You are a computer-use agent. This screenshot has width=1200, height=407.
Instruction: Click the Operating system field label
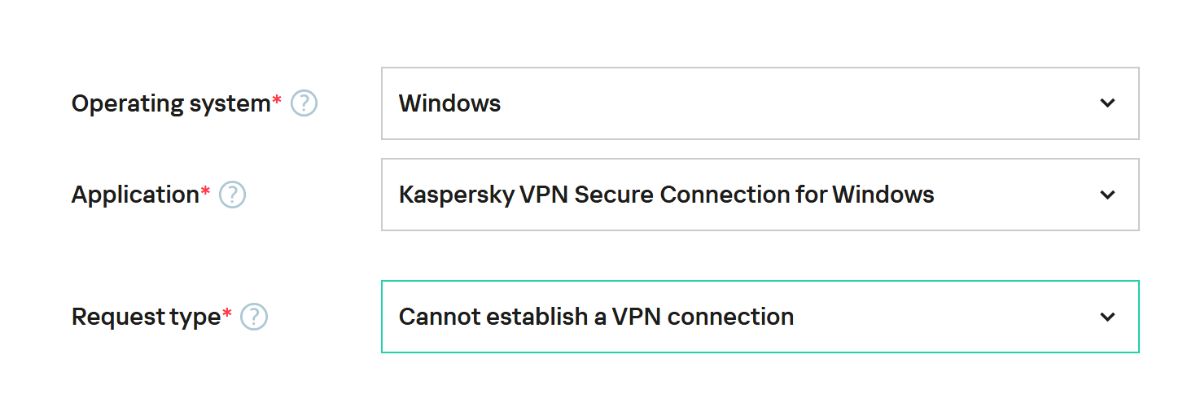coord(170,103)
